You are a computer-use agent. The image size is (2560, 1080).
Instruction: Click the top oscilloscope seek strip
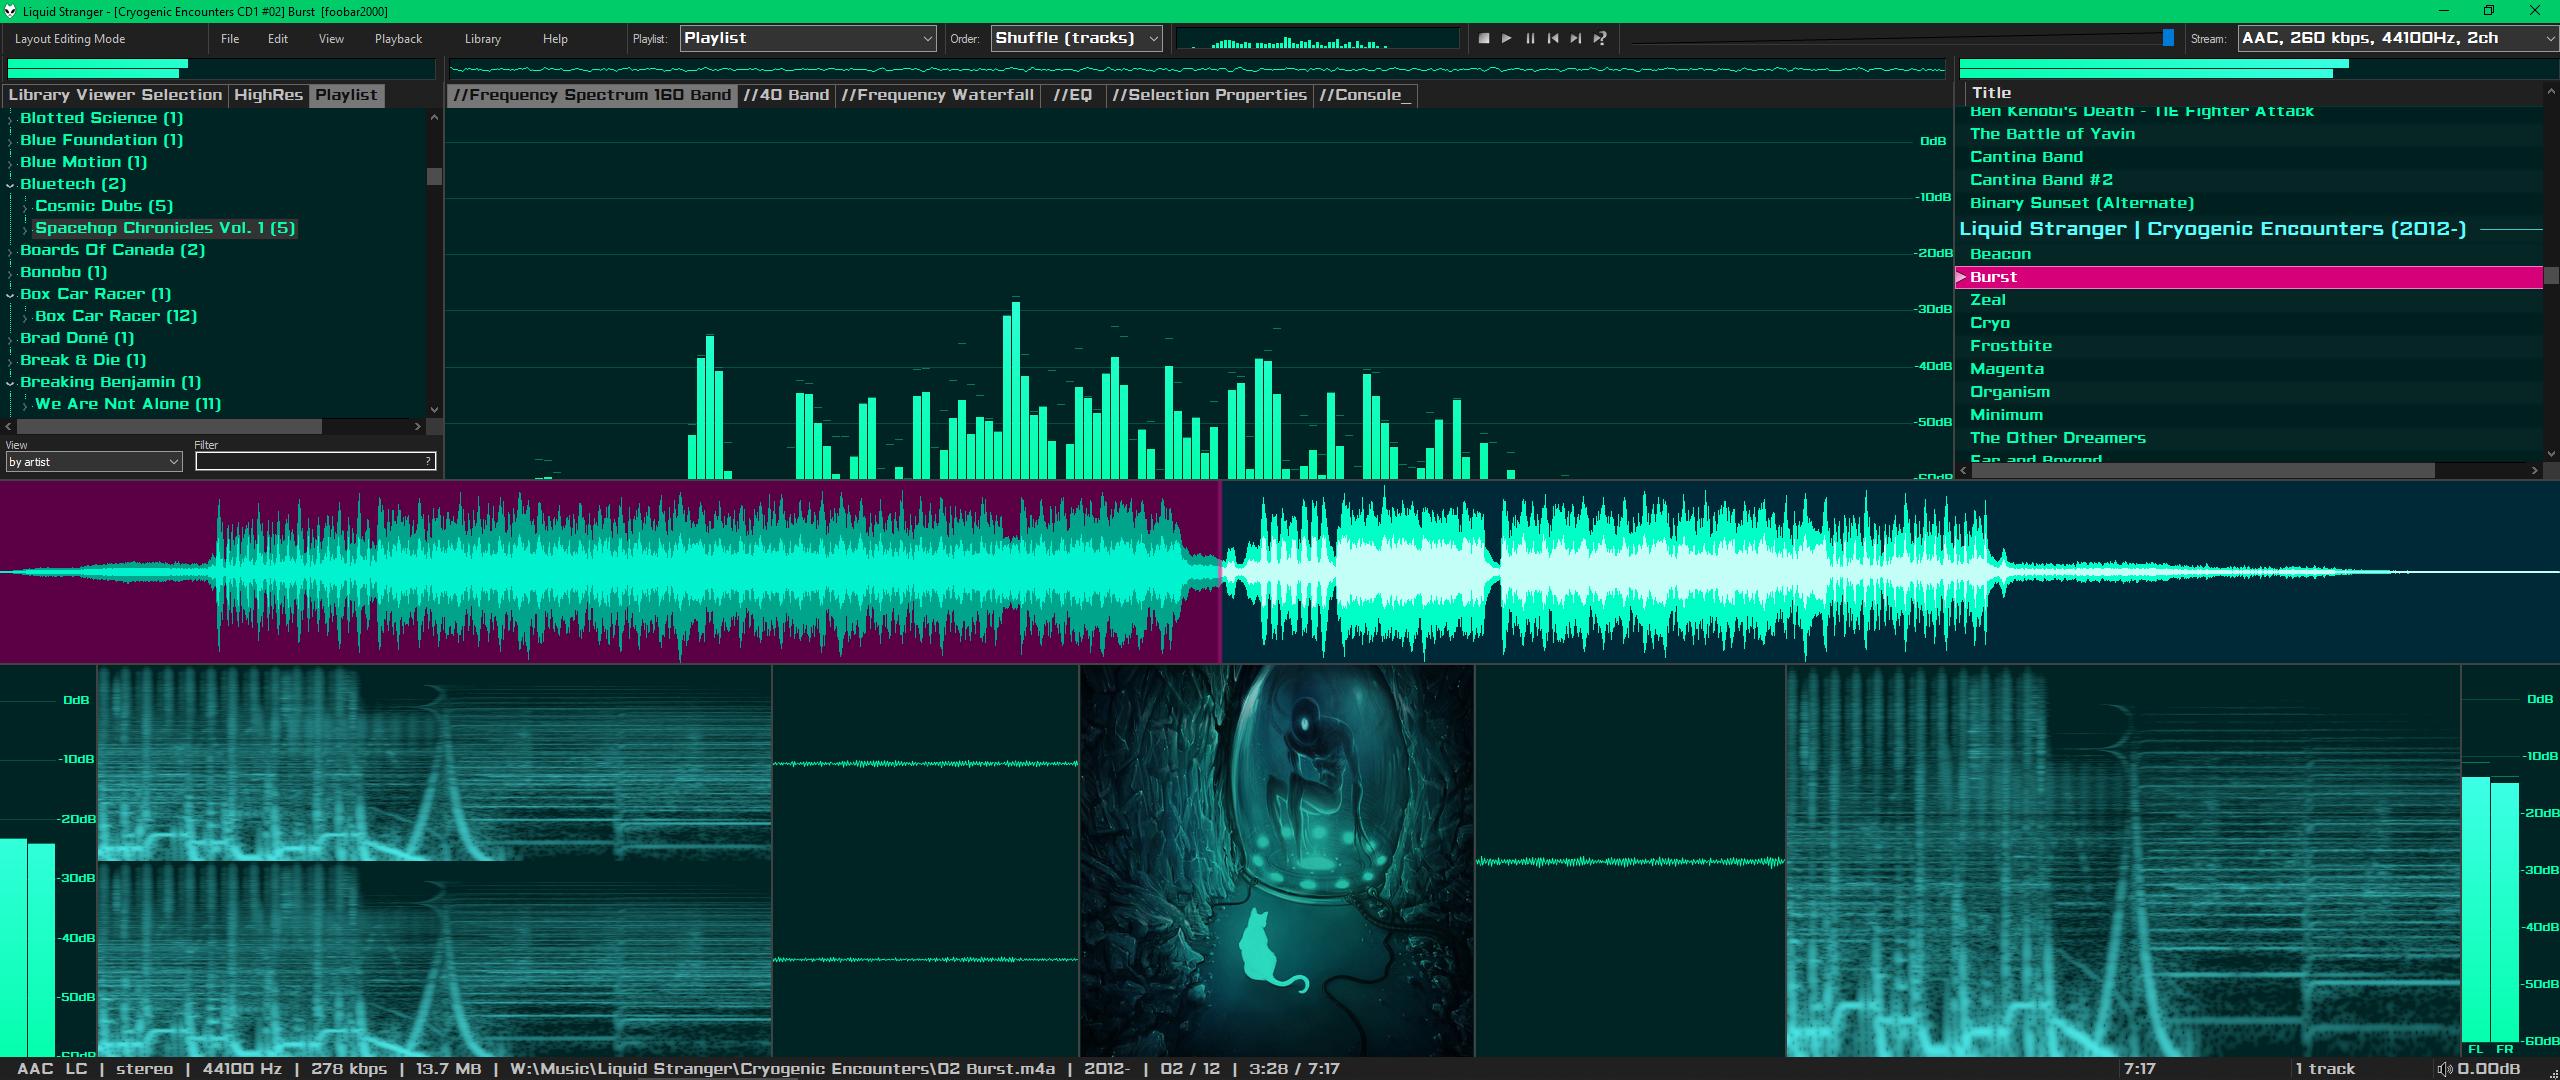point(1197,69)
